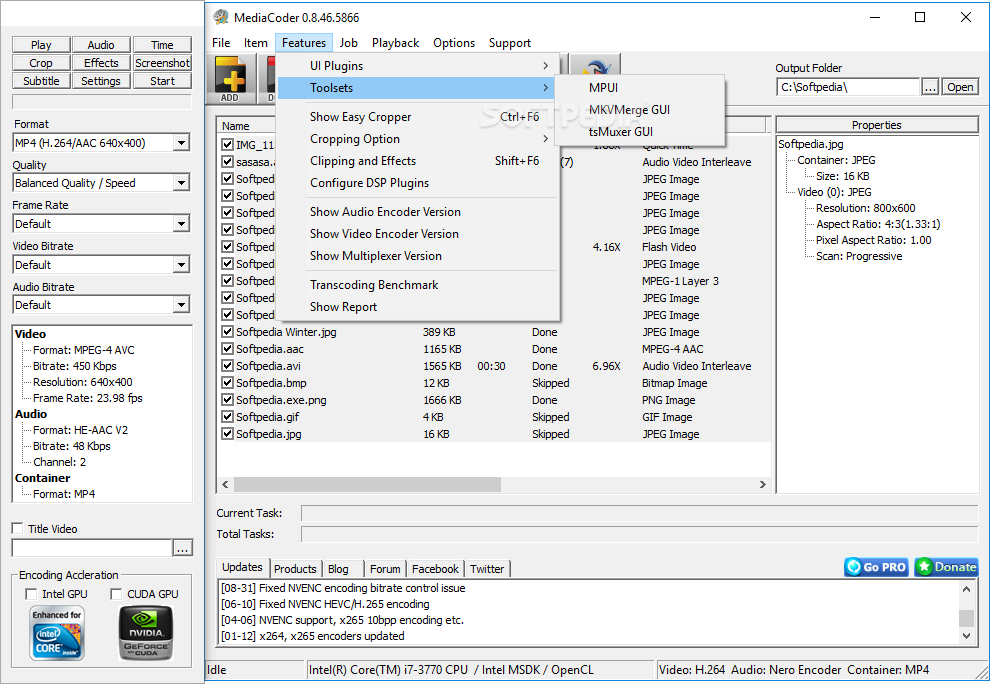The image size is (990, 684).
Task: Click the Effects button
Action: 101,63
